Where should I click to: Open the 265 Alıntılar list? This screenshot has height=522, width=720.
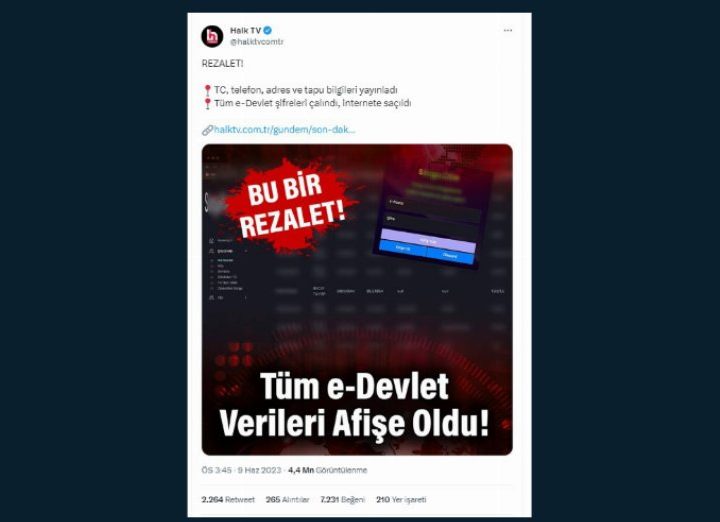pos(287,500)
